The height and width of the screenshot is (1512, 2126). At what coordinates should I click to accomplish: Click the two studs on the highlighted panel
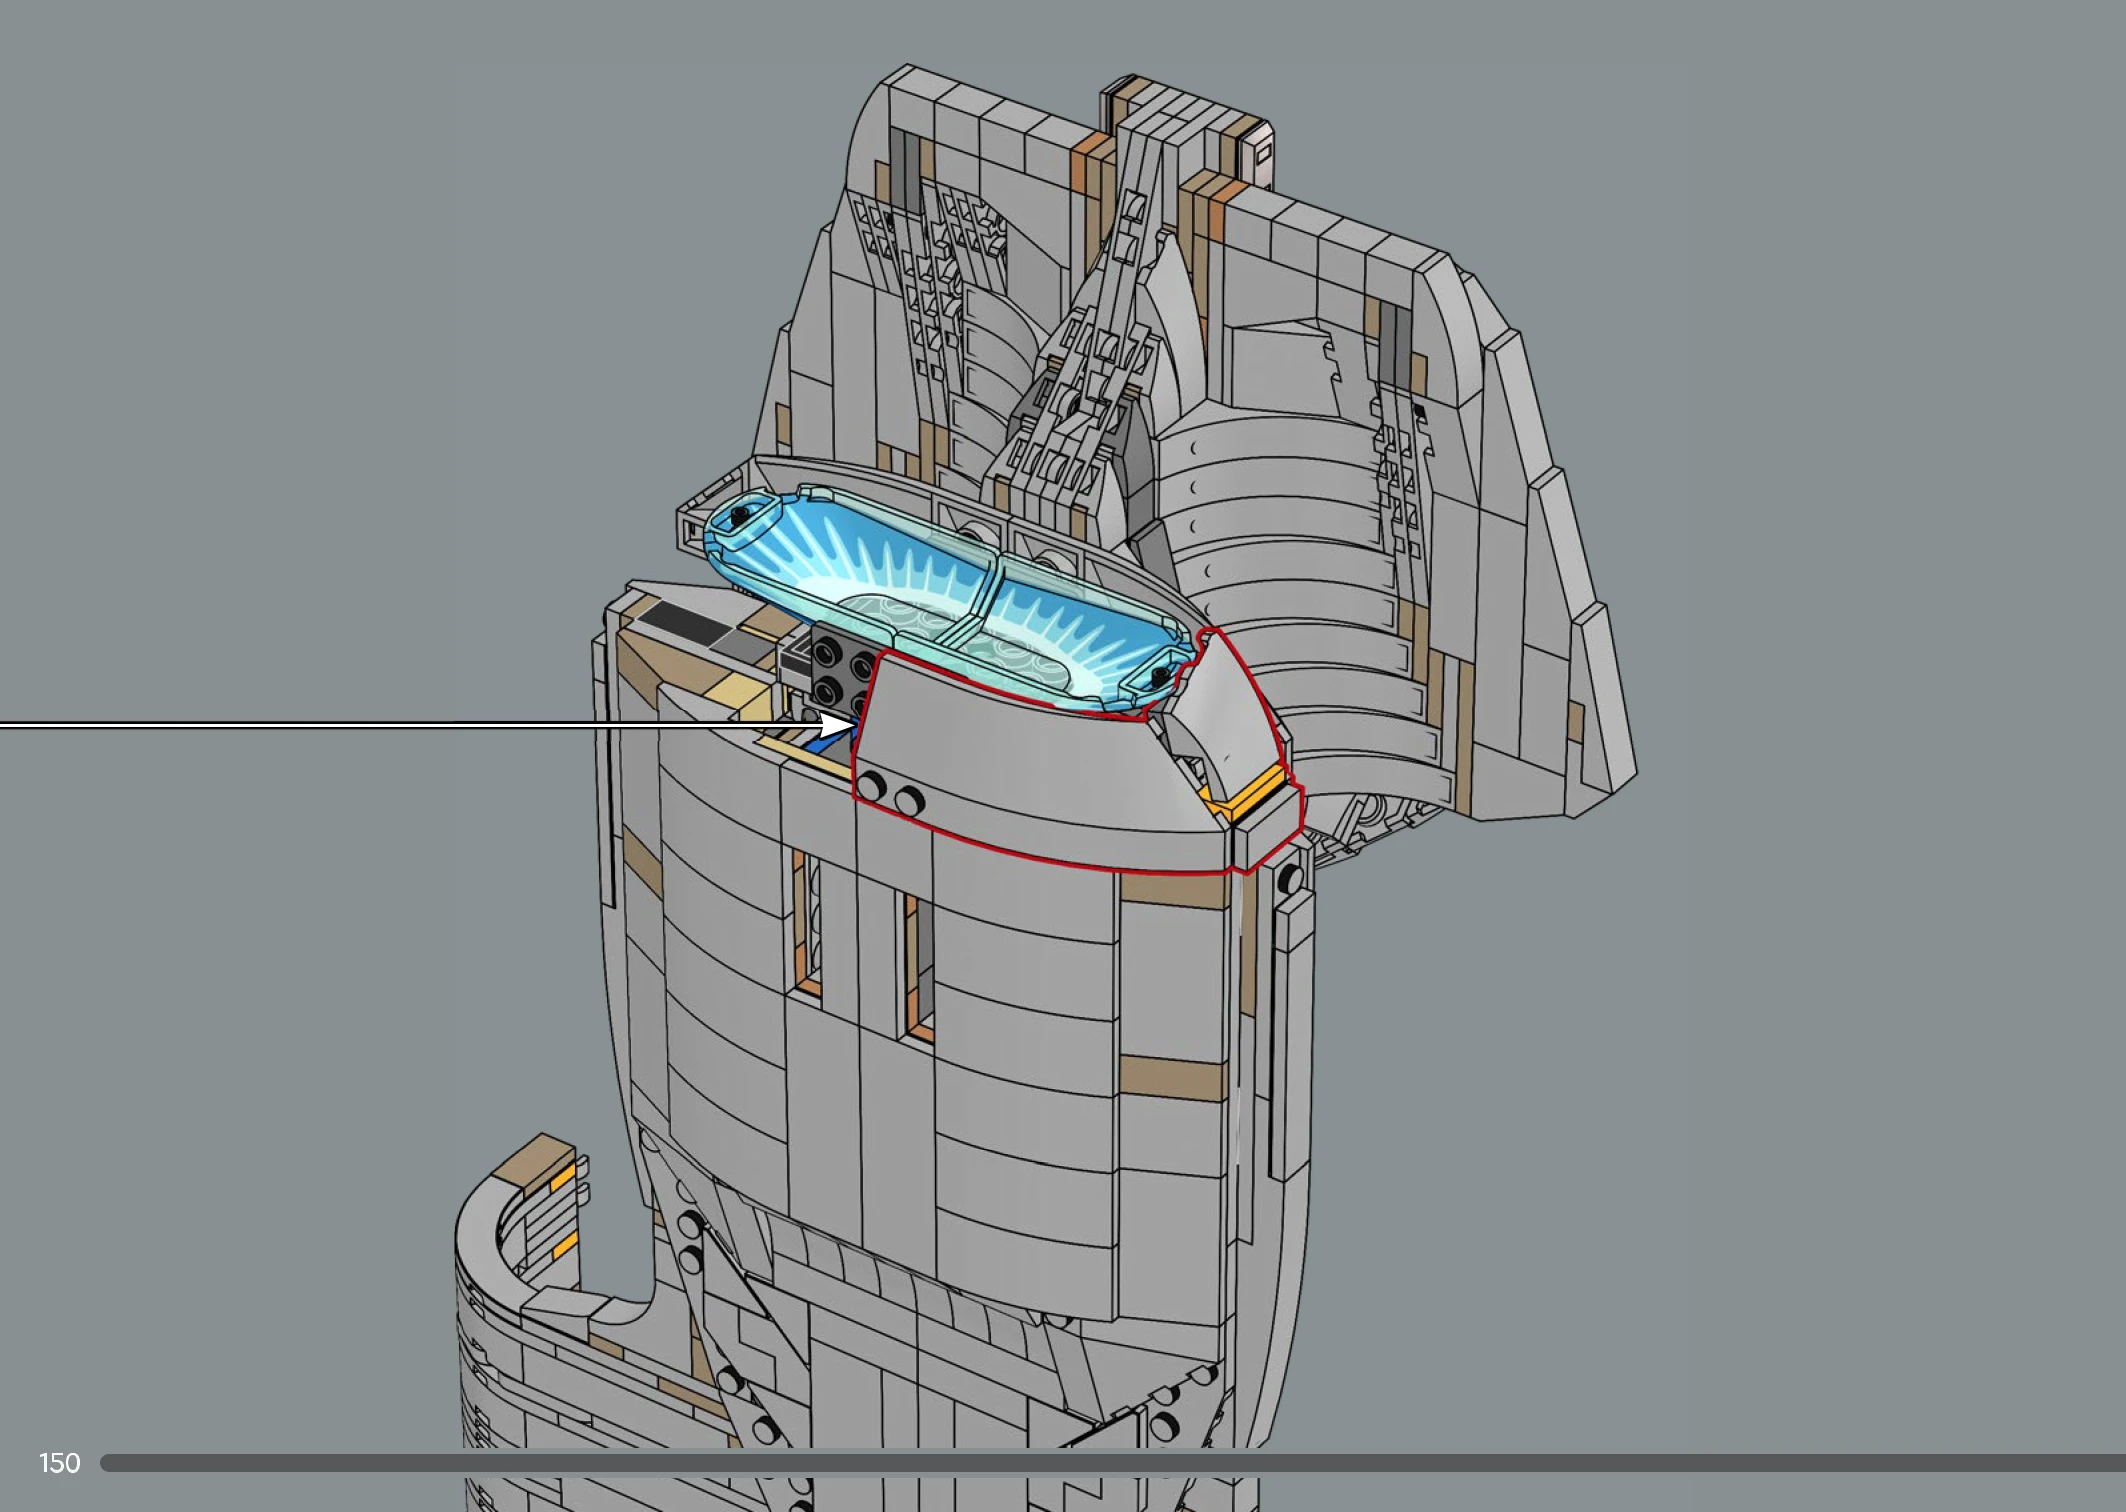point(889,793)
